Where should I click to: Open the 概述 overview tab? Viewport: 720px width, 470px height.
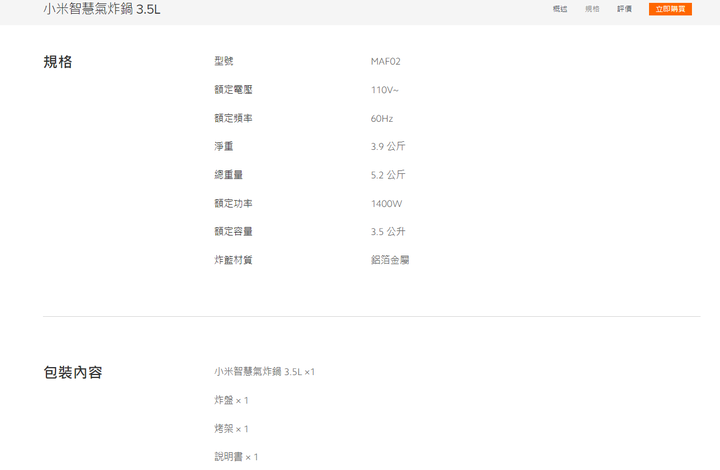[560, 9]
